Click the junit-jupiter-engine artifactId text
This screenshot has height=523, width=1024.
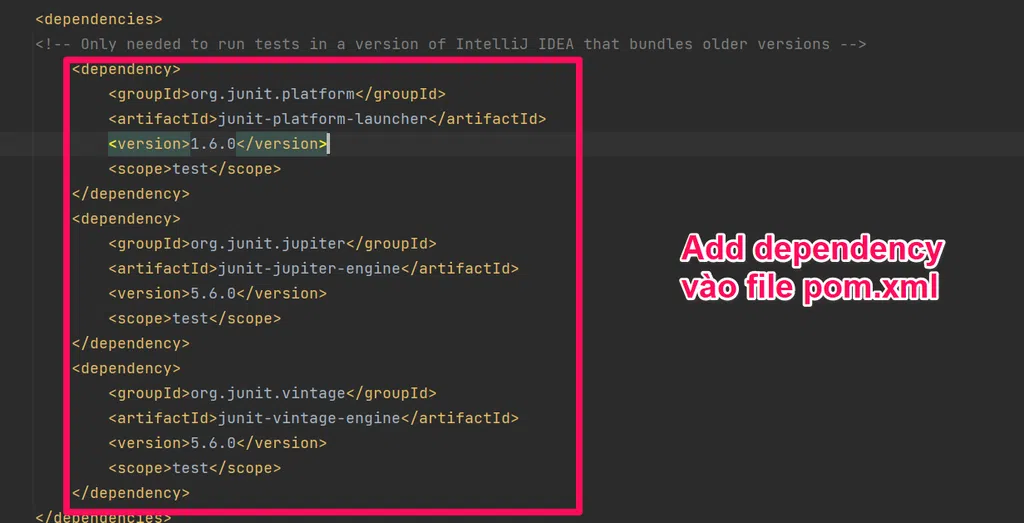(x=309, y=268)
